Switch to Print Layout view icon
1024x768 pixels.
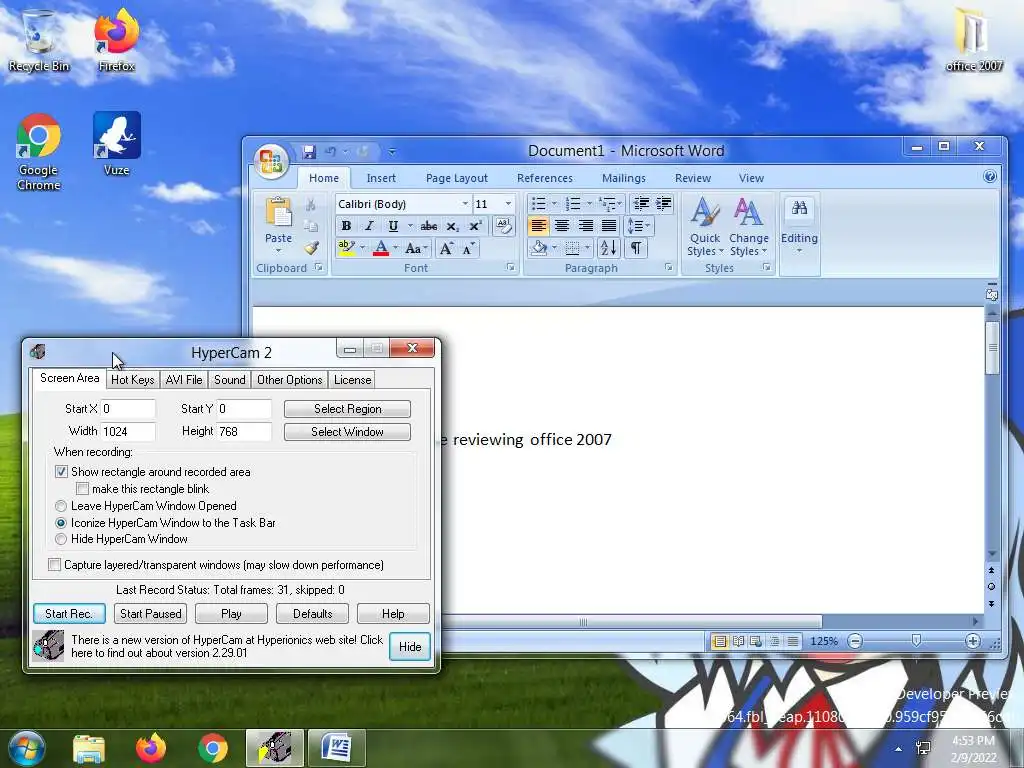pyautogui.click(x=719, y=641)
